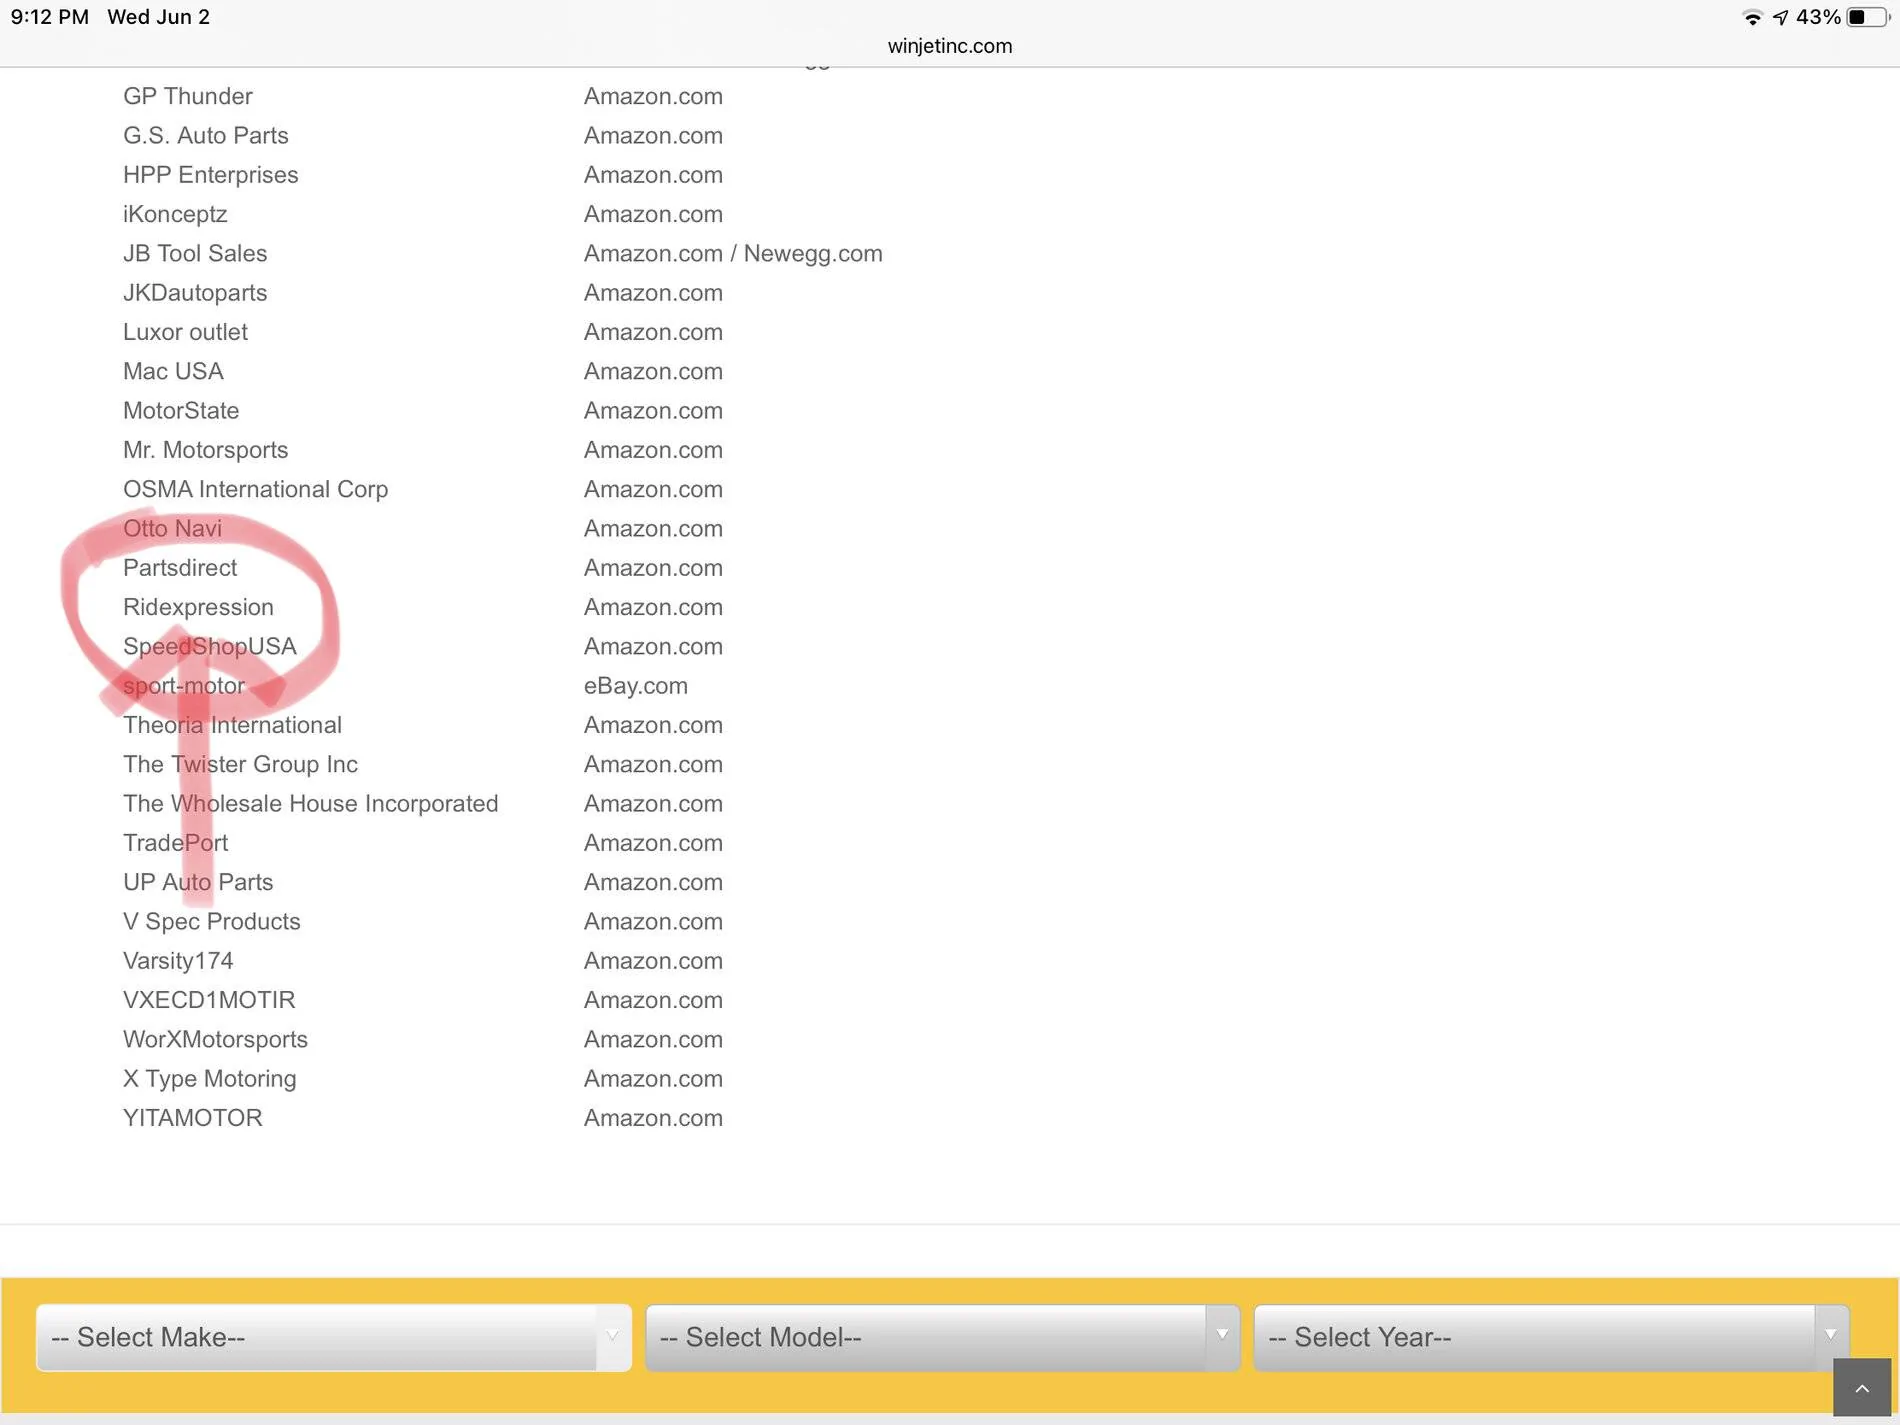The height and width of the screenshot is (1425, 1900).
Task: Select Varsity174 seller name
Action: [178, 961]
